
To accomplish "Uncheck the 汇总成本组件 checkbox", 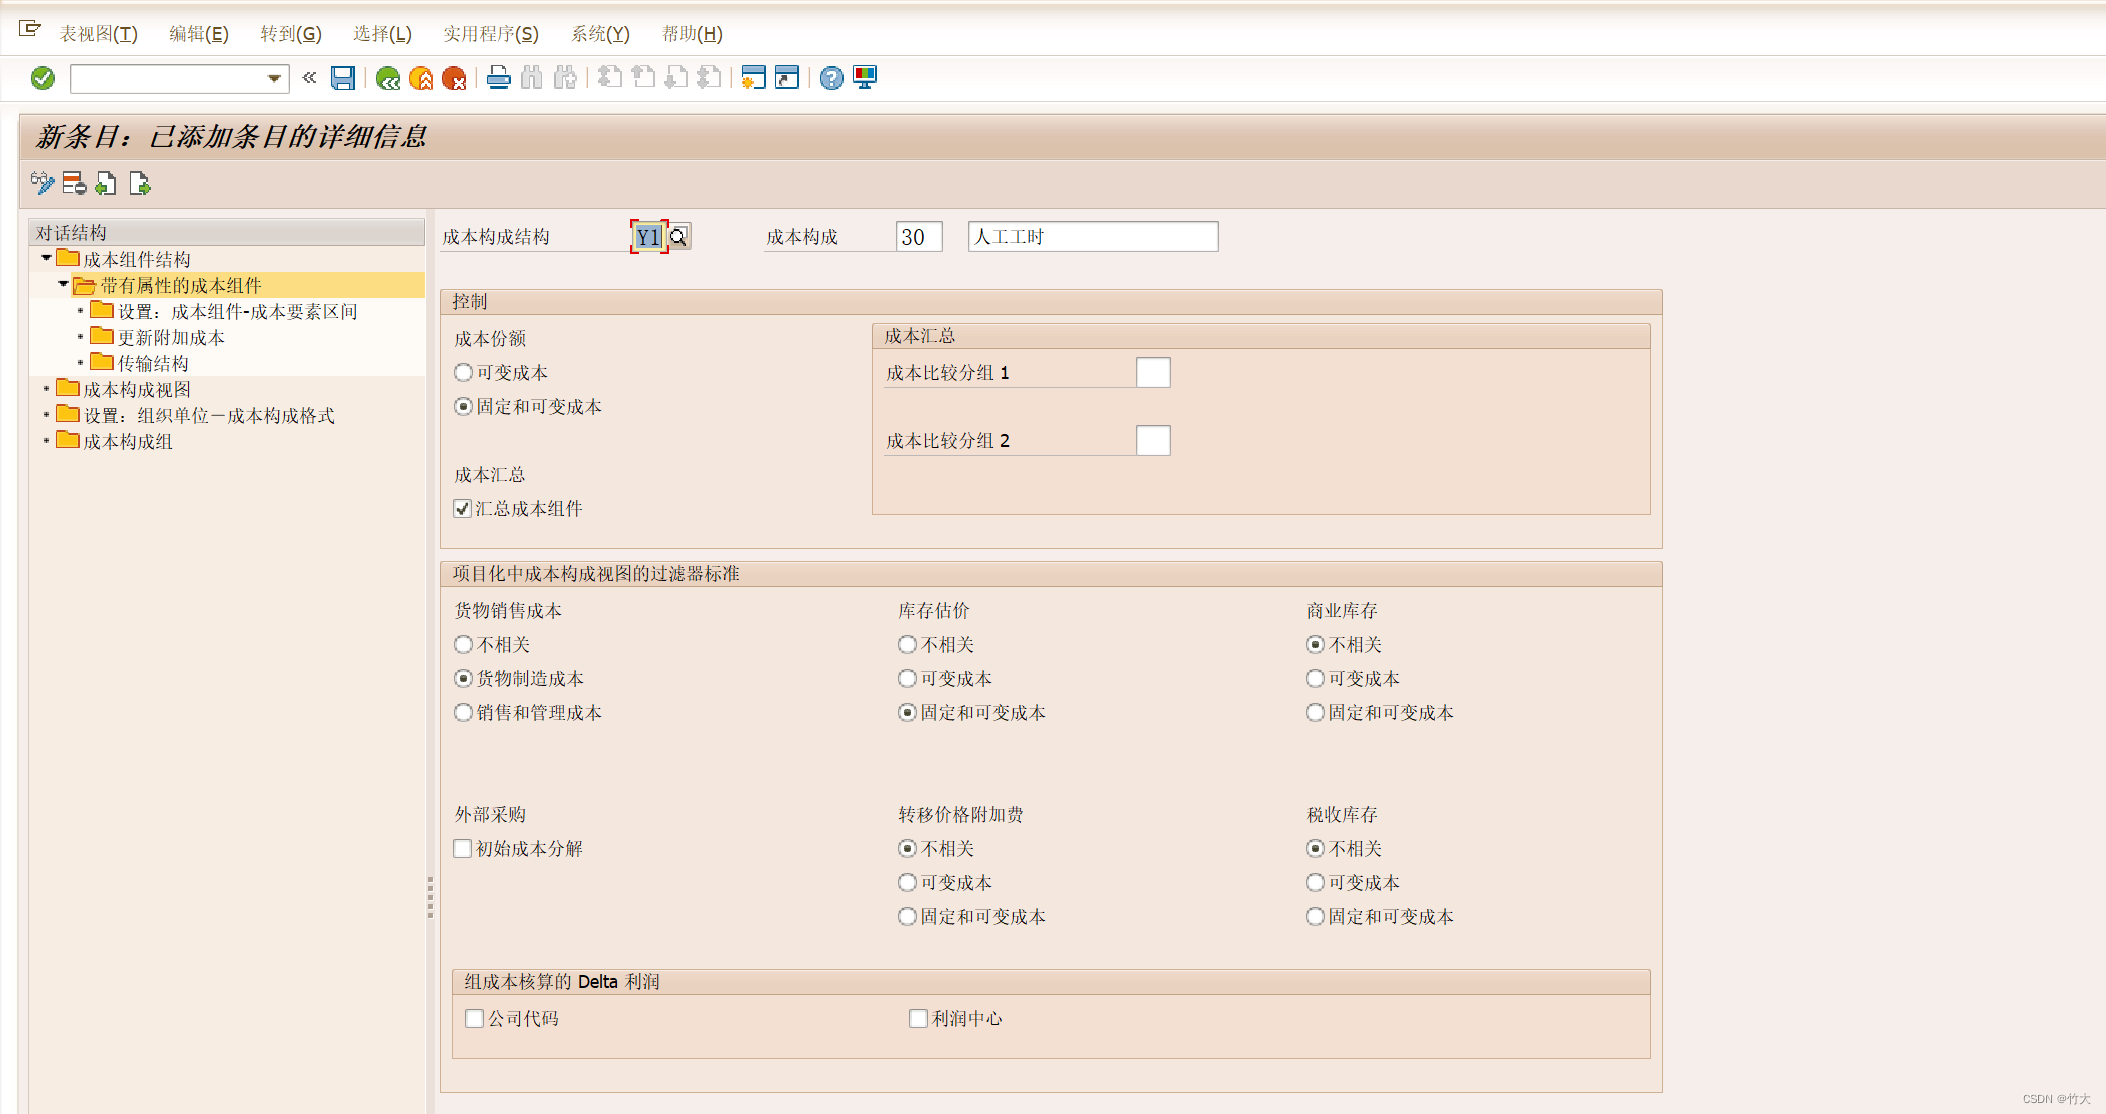I will pyautogui.click(x=463, y=509).
